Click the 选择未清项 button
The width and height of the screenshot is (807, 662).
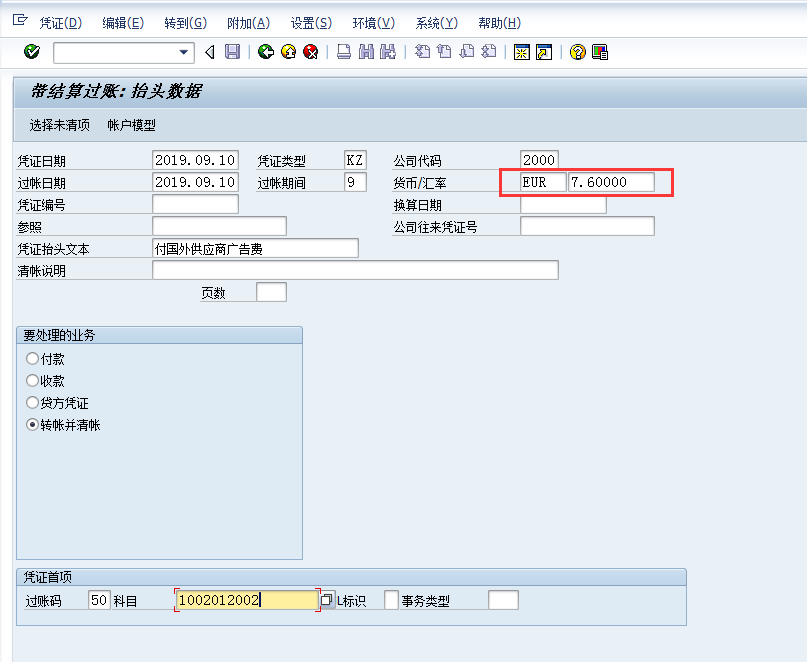(60, 125)
